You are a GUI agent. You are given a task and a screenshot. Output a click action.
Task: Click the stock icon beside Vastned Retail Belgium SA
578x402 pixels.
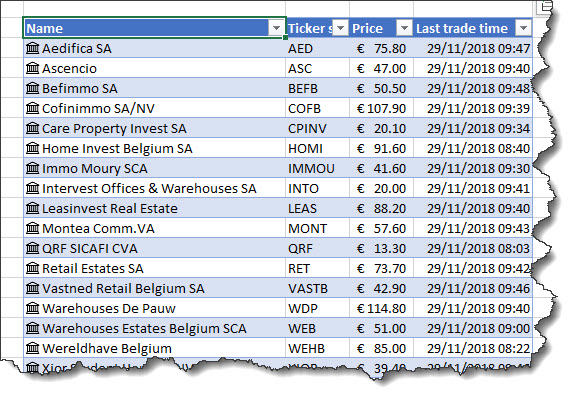coord(32,288)
